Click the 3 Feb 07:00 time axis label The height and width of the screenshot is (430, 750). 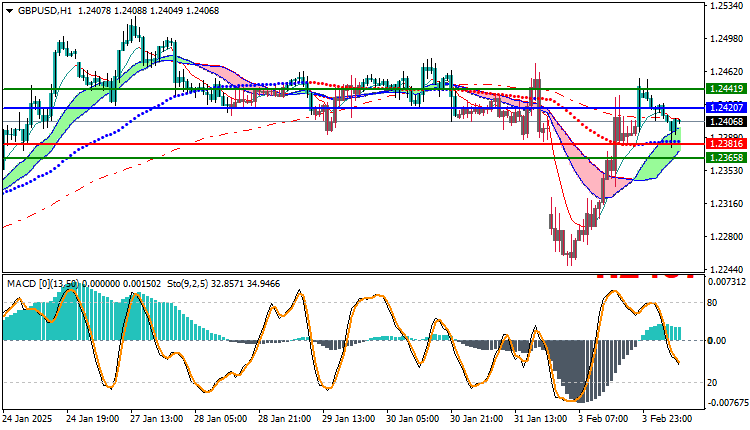tap(604, 419)
